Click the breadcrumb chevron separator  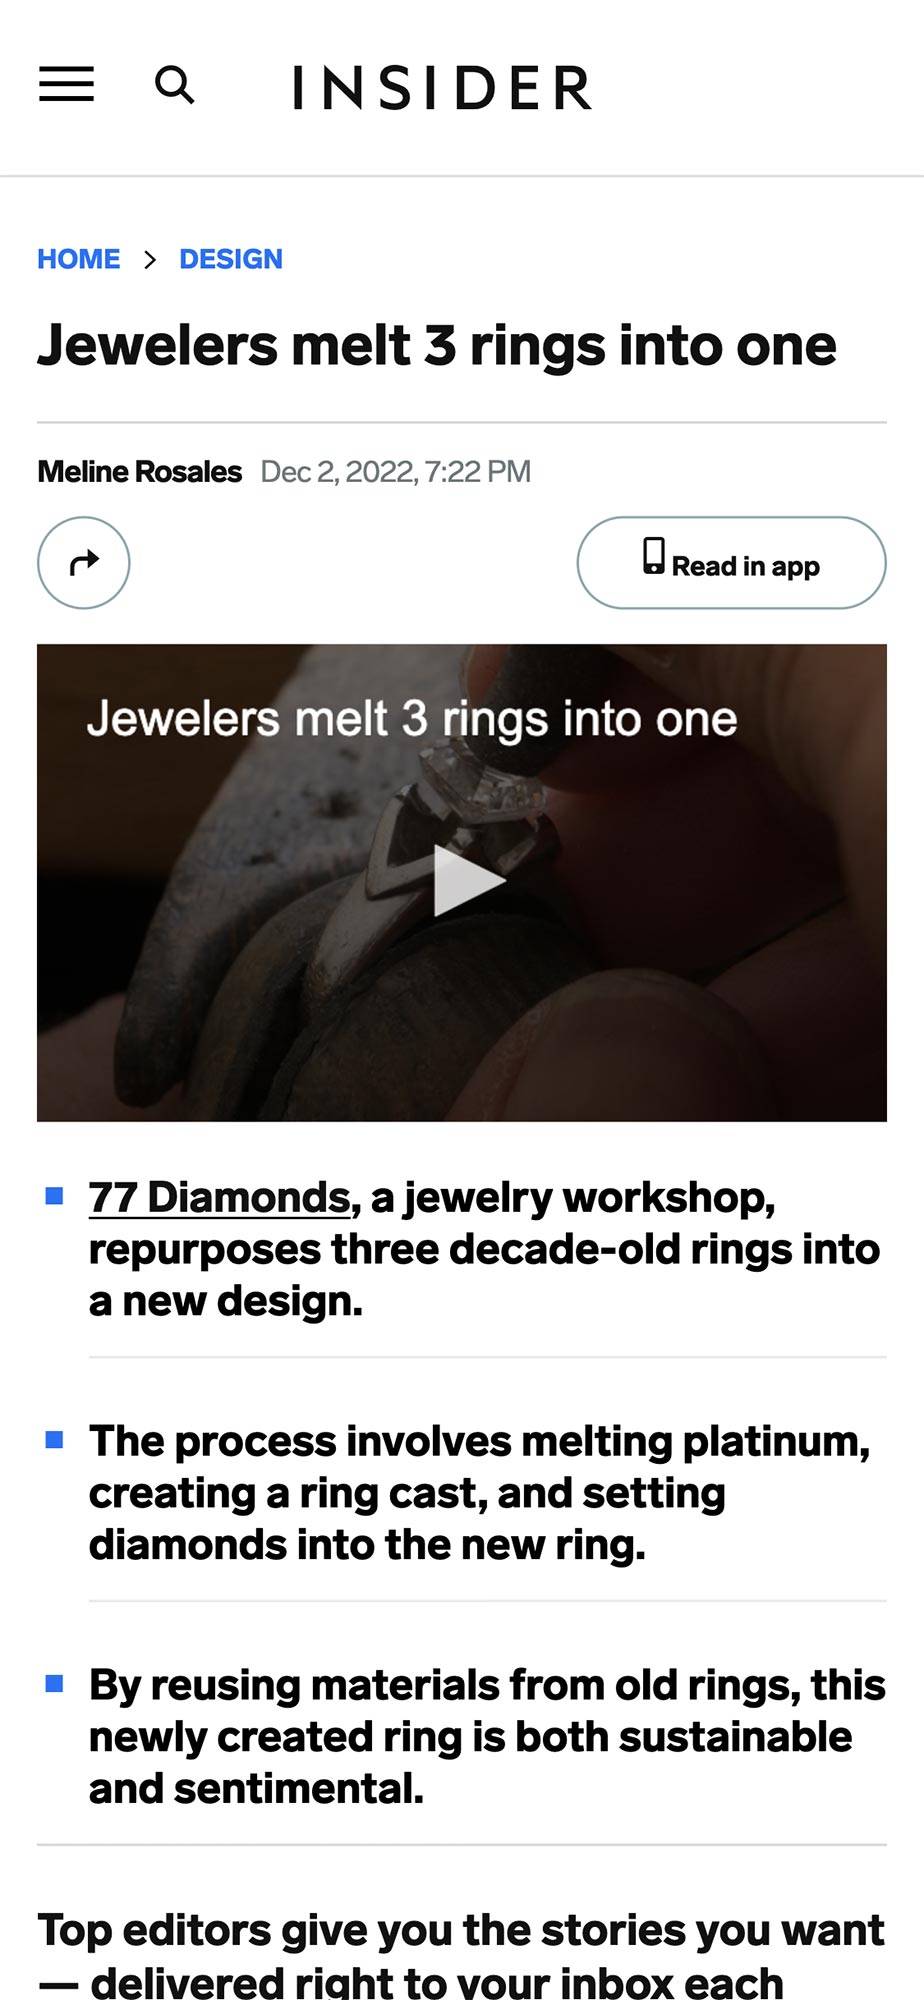tap(150, 260)
